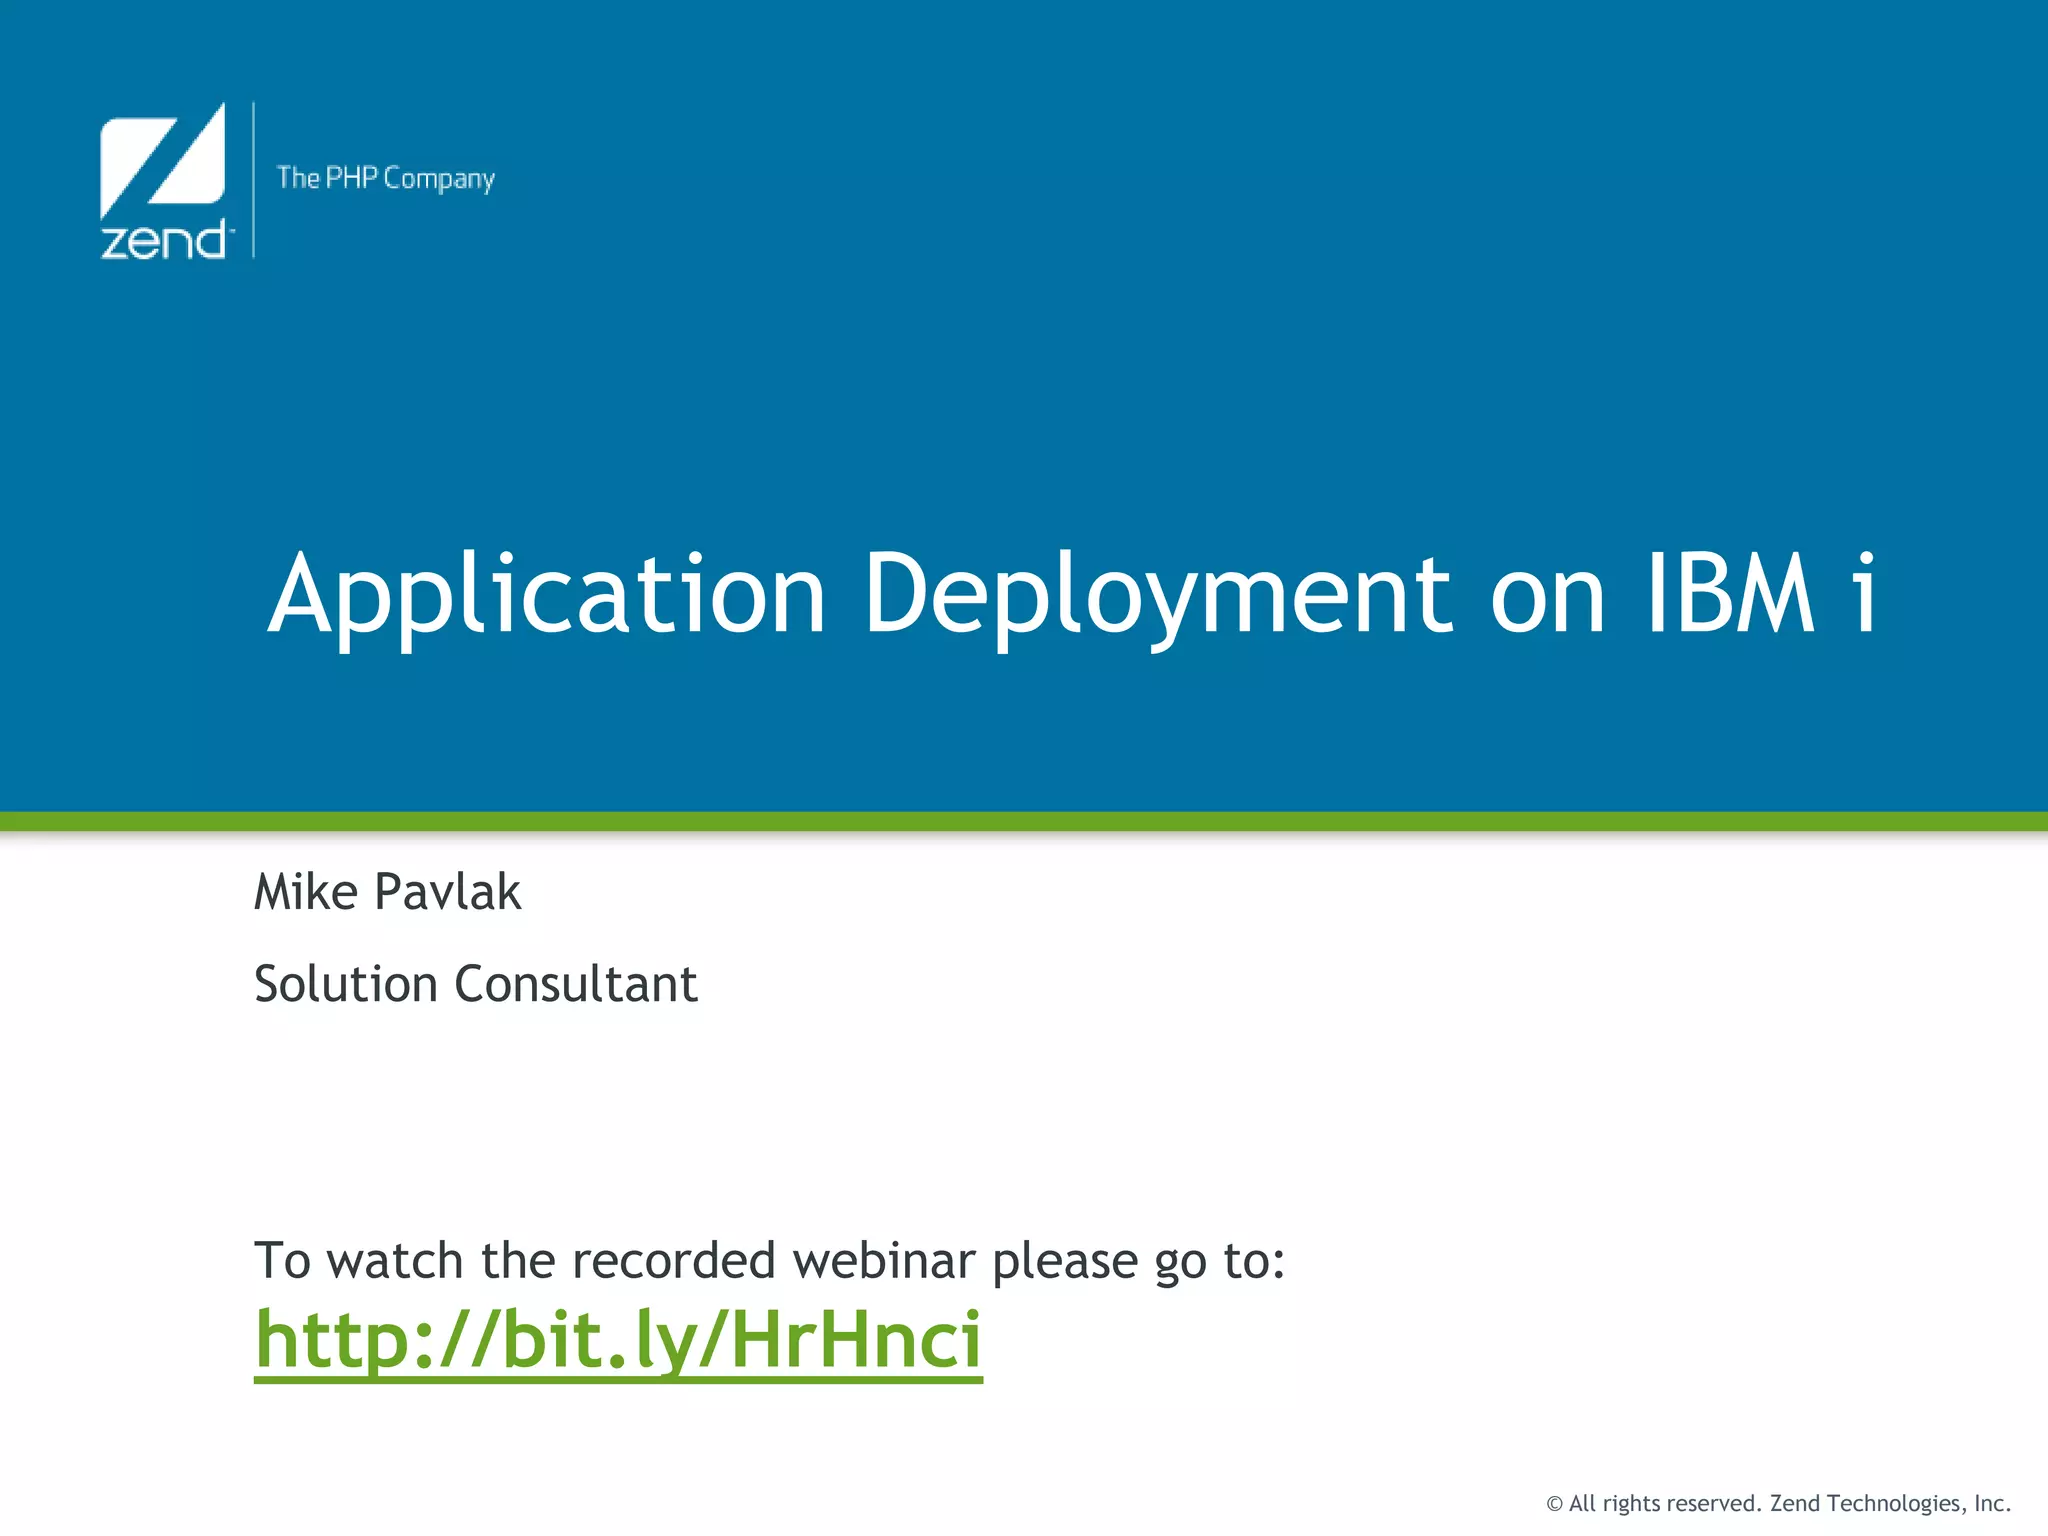The height and width of the screenshot is (1536, 2048).
Task: Click the Zend Z logo icon
Action: pyautogui.click(x=162, y=160)
